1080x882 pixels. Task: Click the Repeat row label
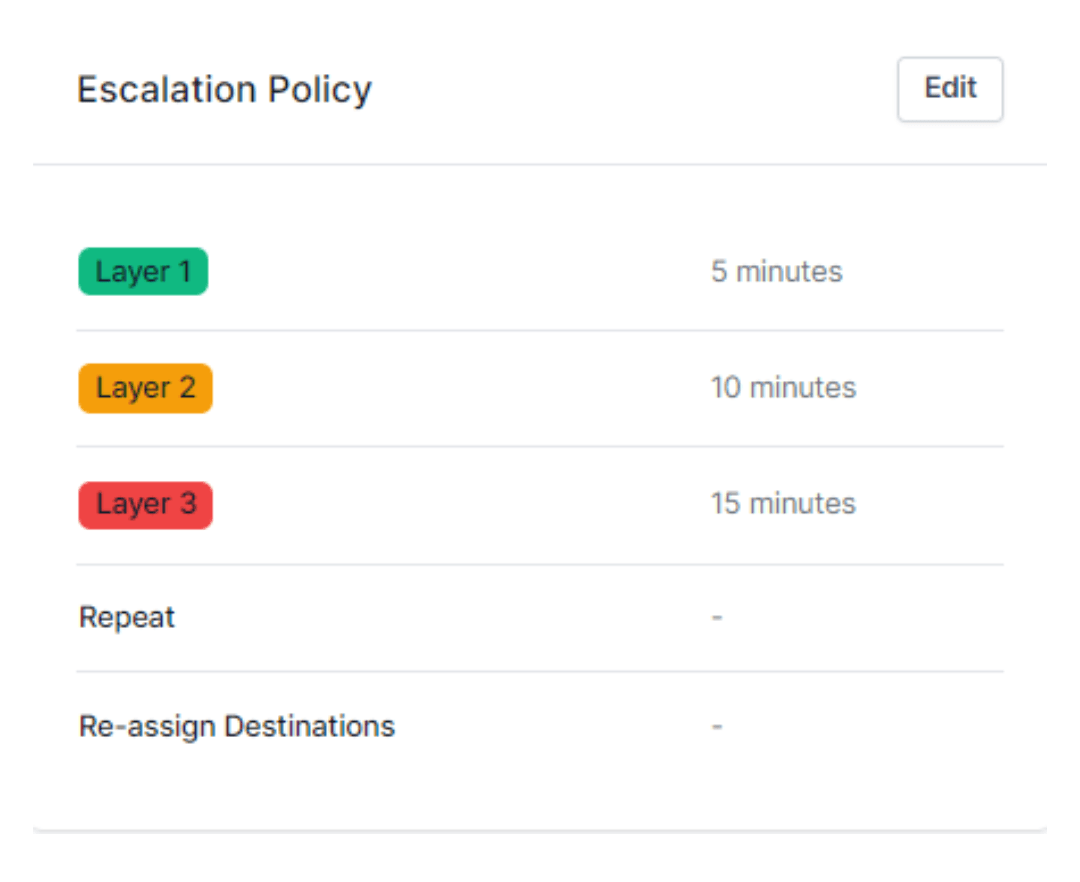click(x=126, y=617)
